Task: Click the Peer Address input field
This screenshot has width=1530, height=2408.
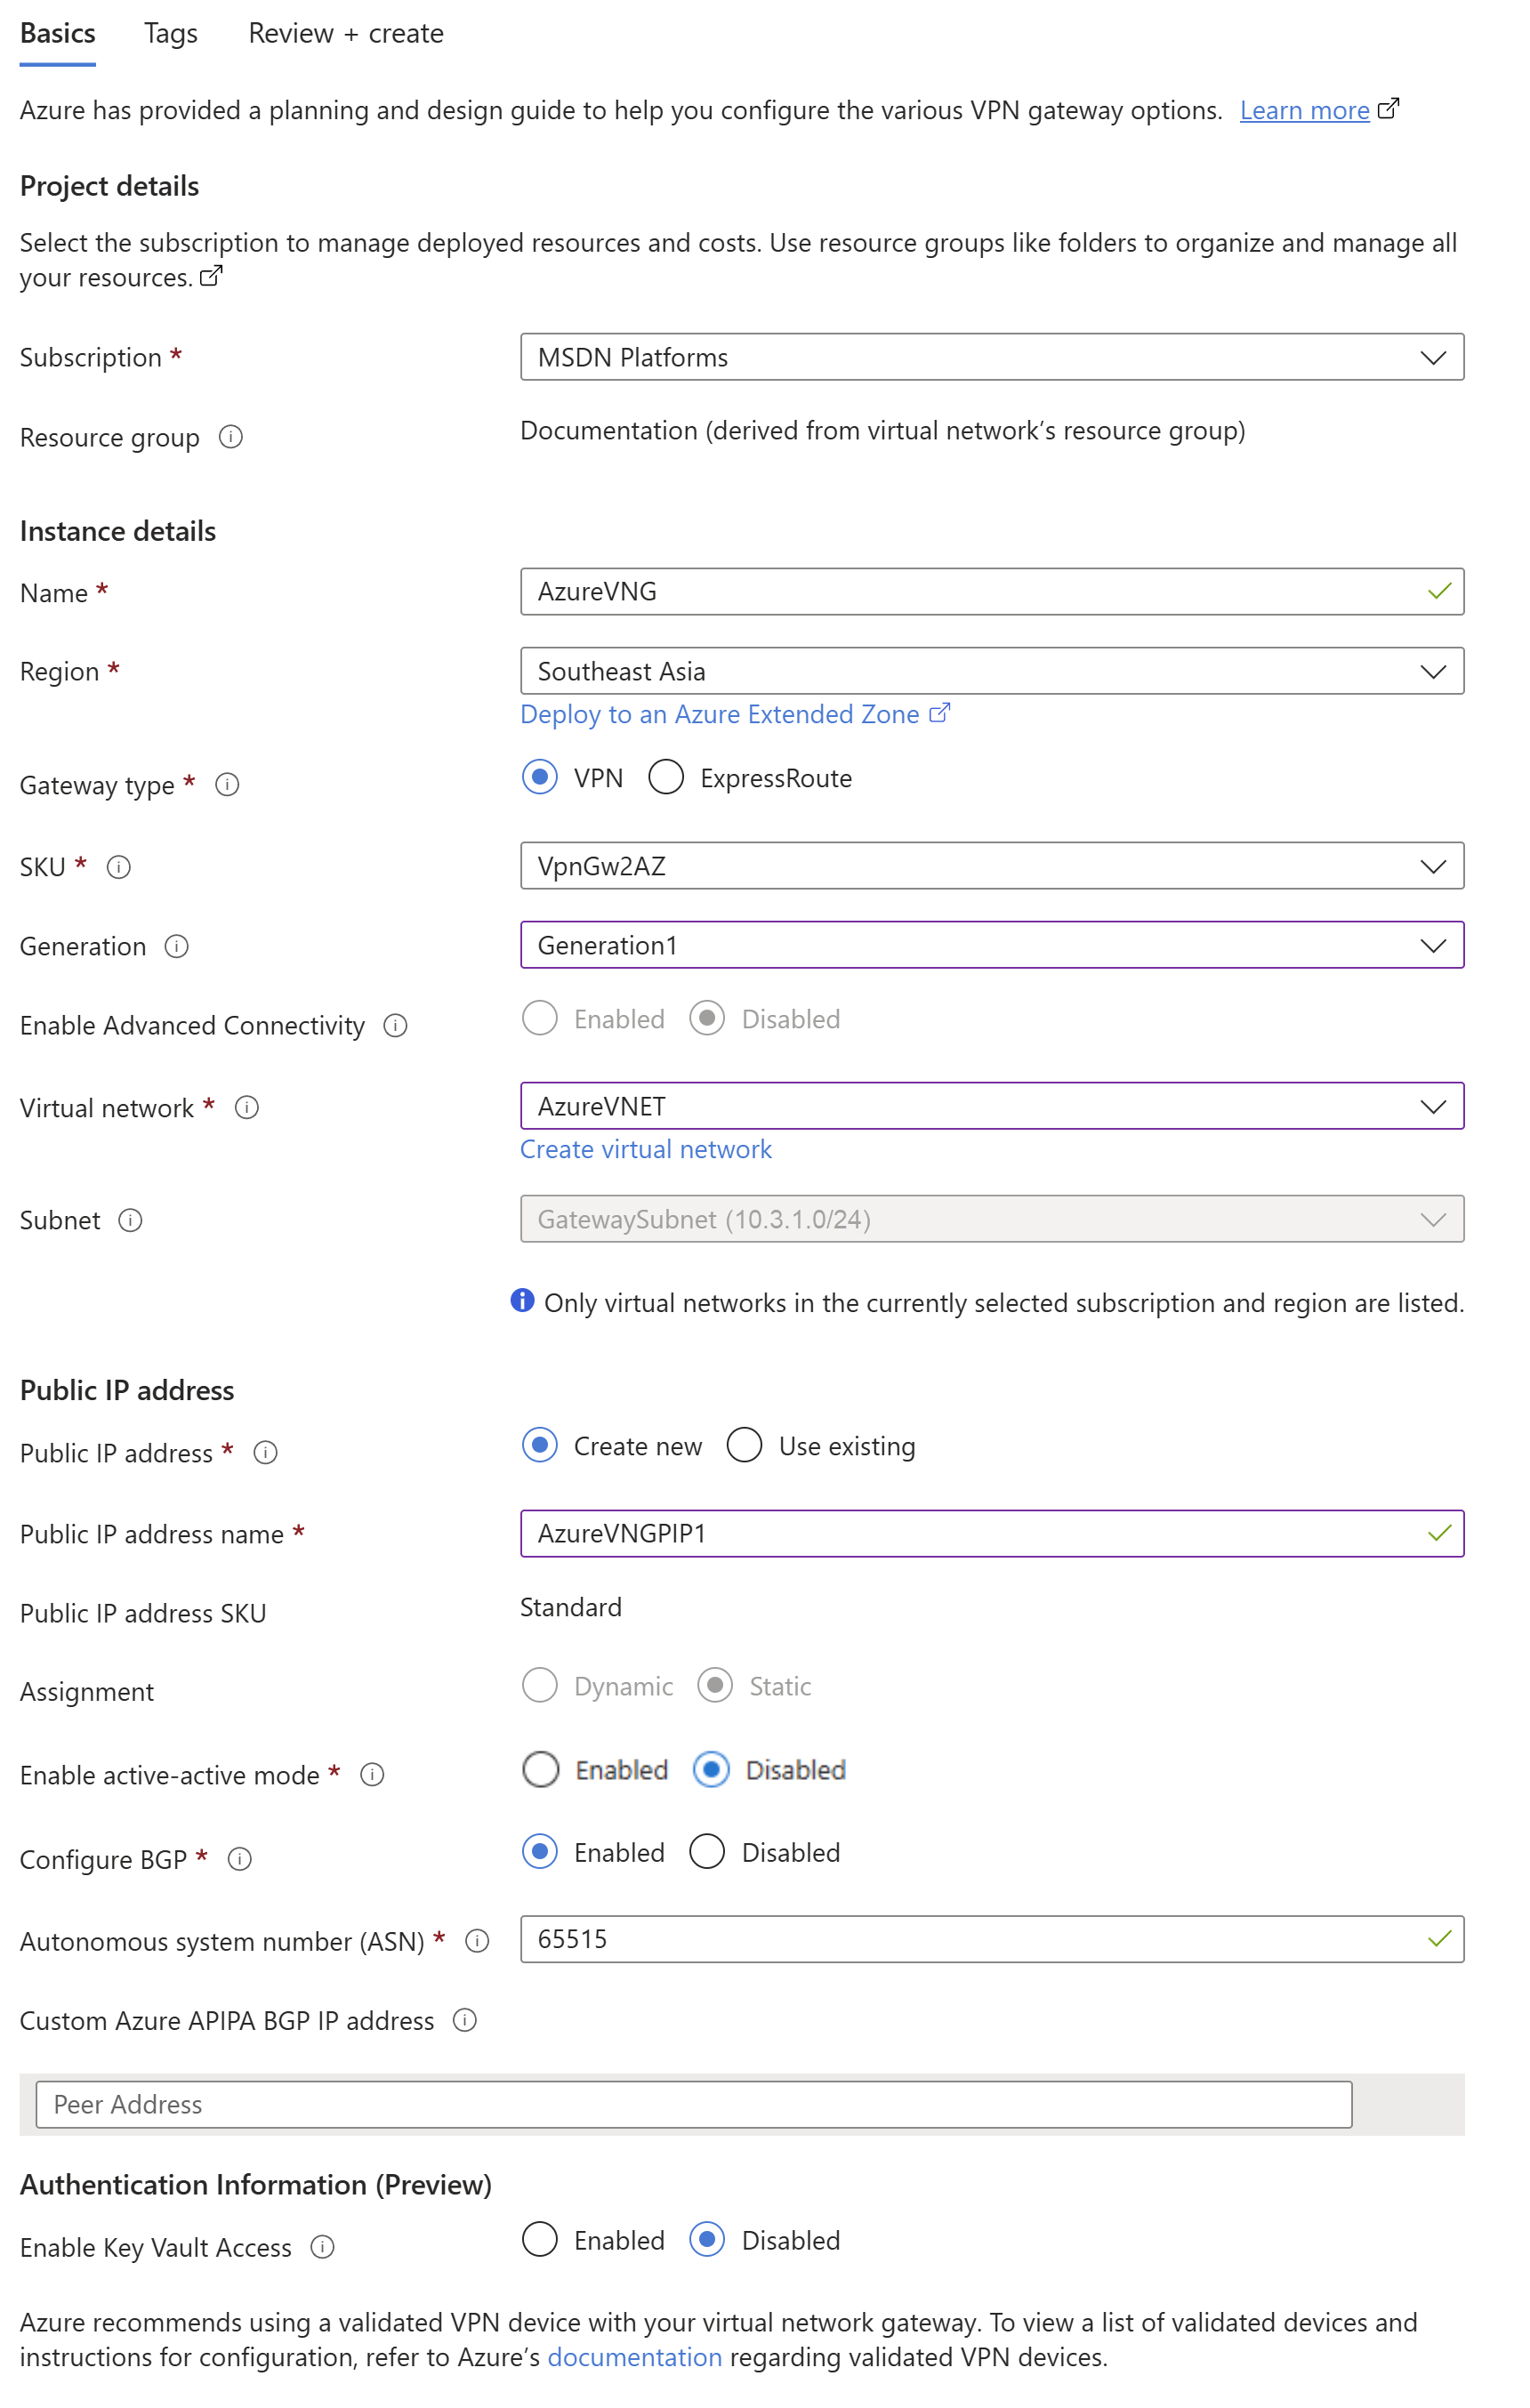Action: tap(693, 2104)
